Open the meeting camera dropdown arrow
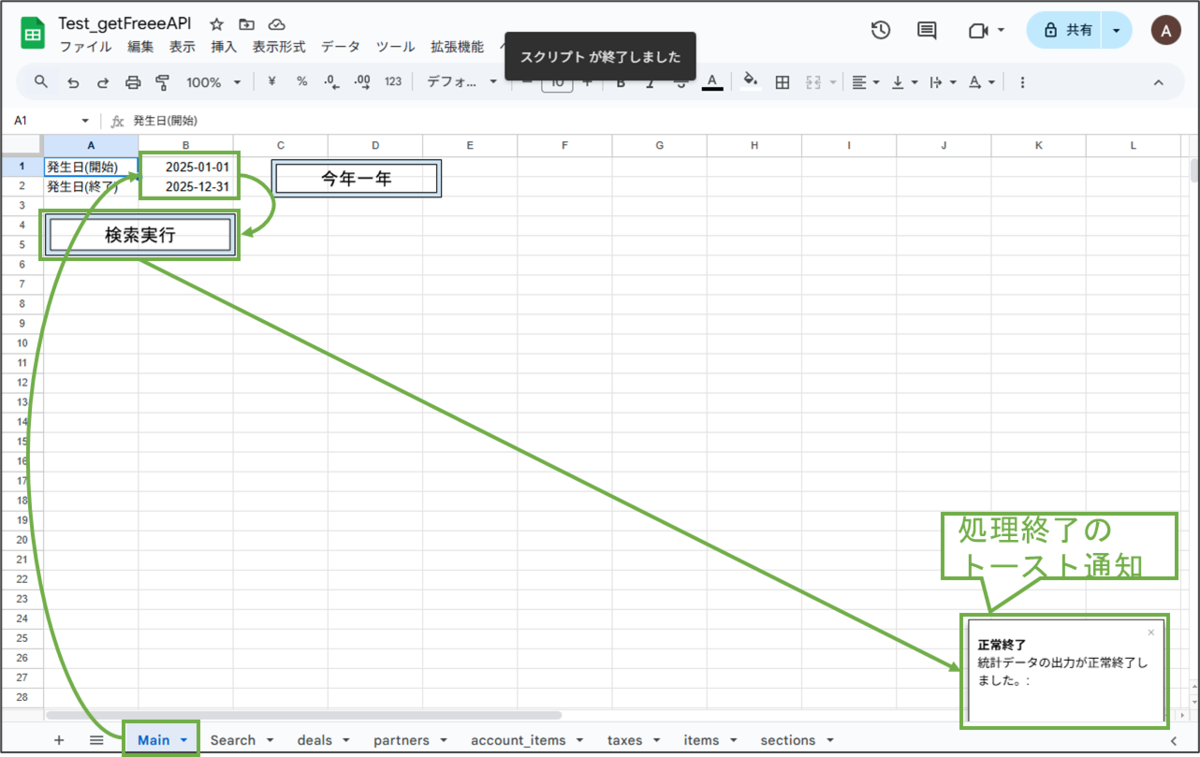 click(1001, 31)
